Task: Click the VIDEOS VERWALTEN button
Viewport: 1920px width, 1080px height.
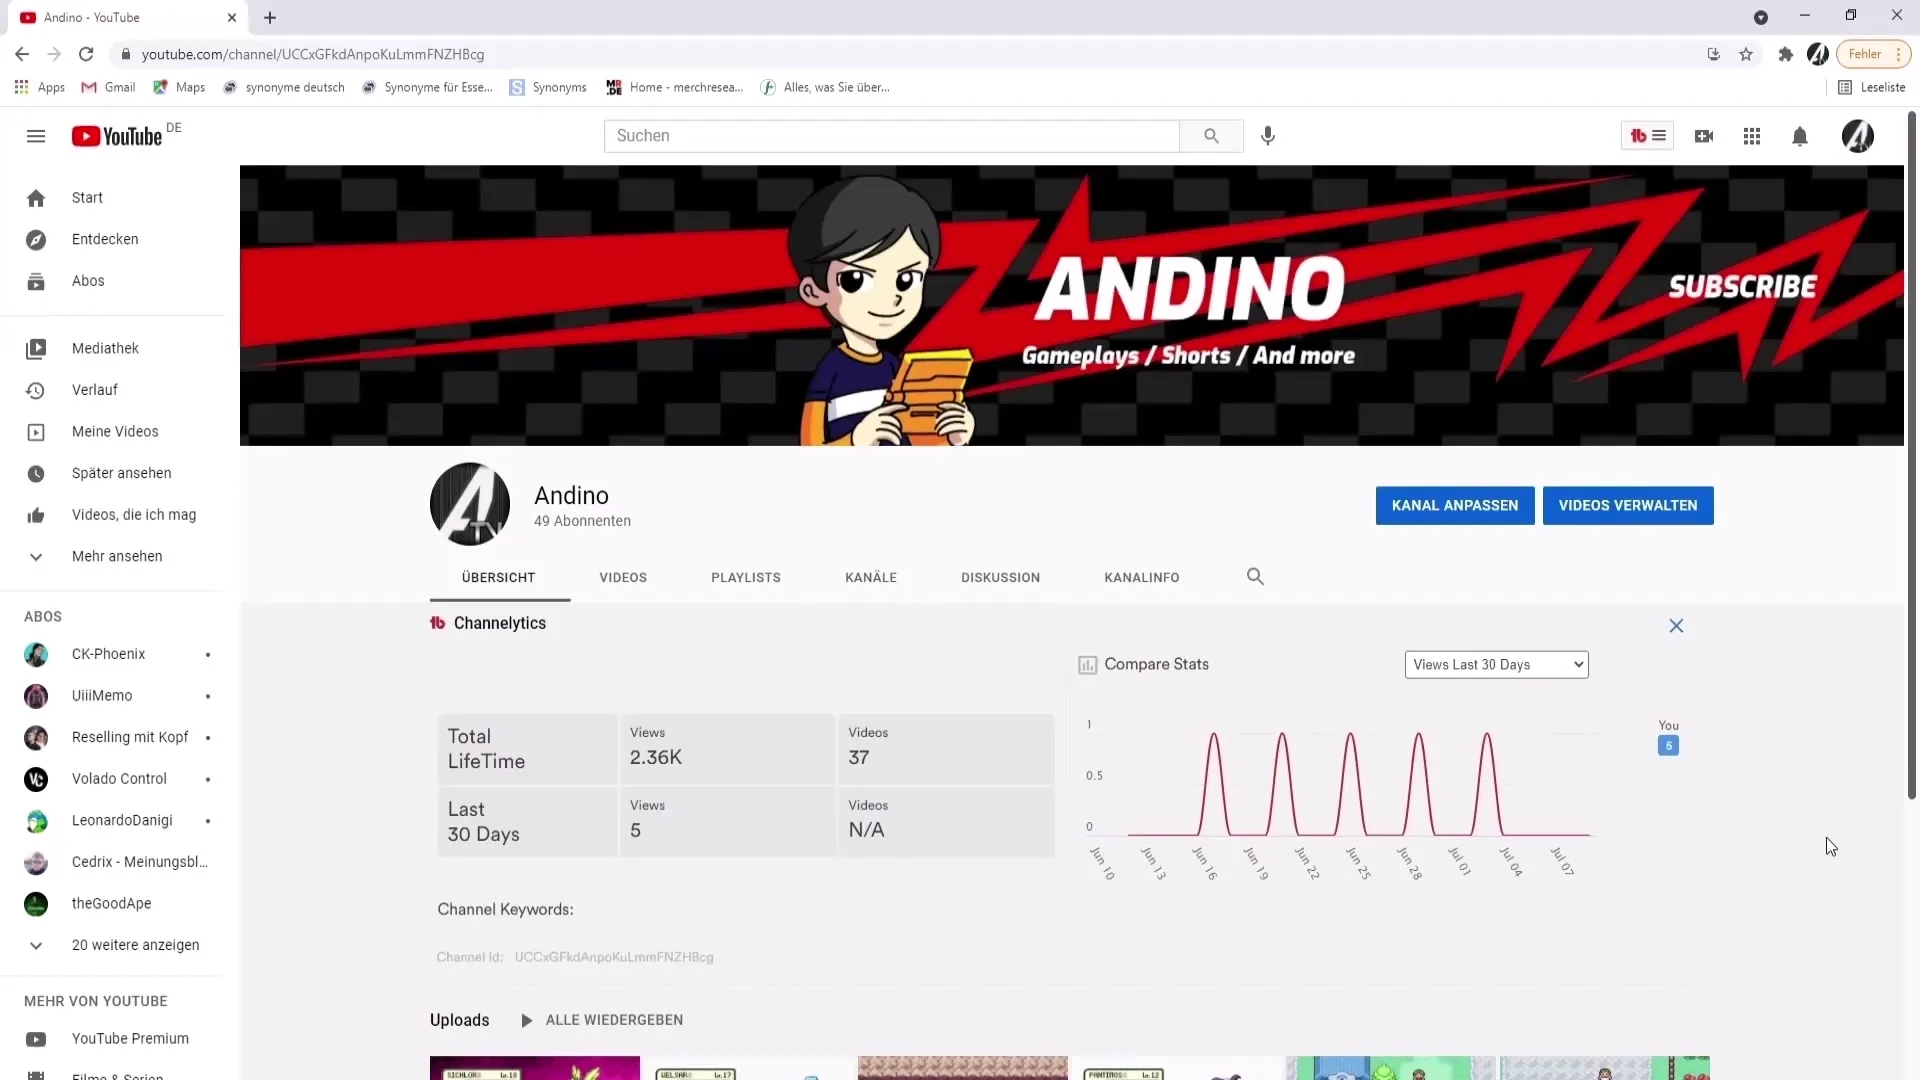Action: 1627,505
